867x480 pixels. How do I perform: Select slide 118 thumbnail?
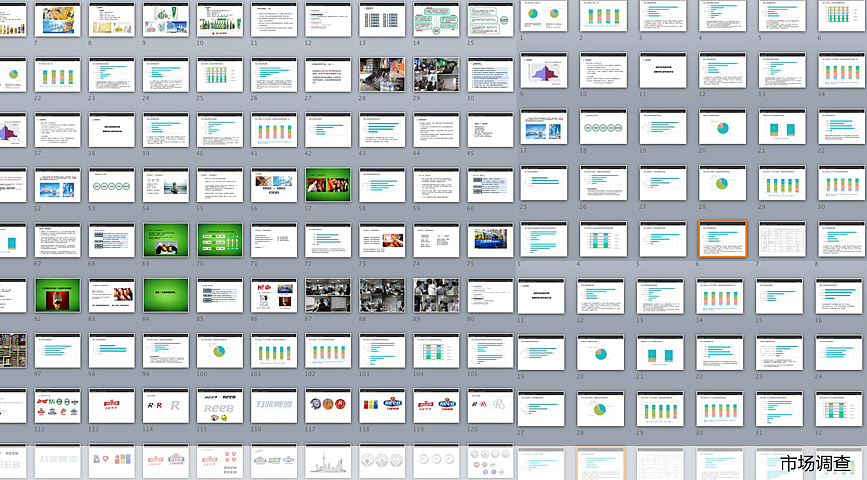(x=382, y=406)
